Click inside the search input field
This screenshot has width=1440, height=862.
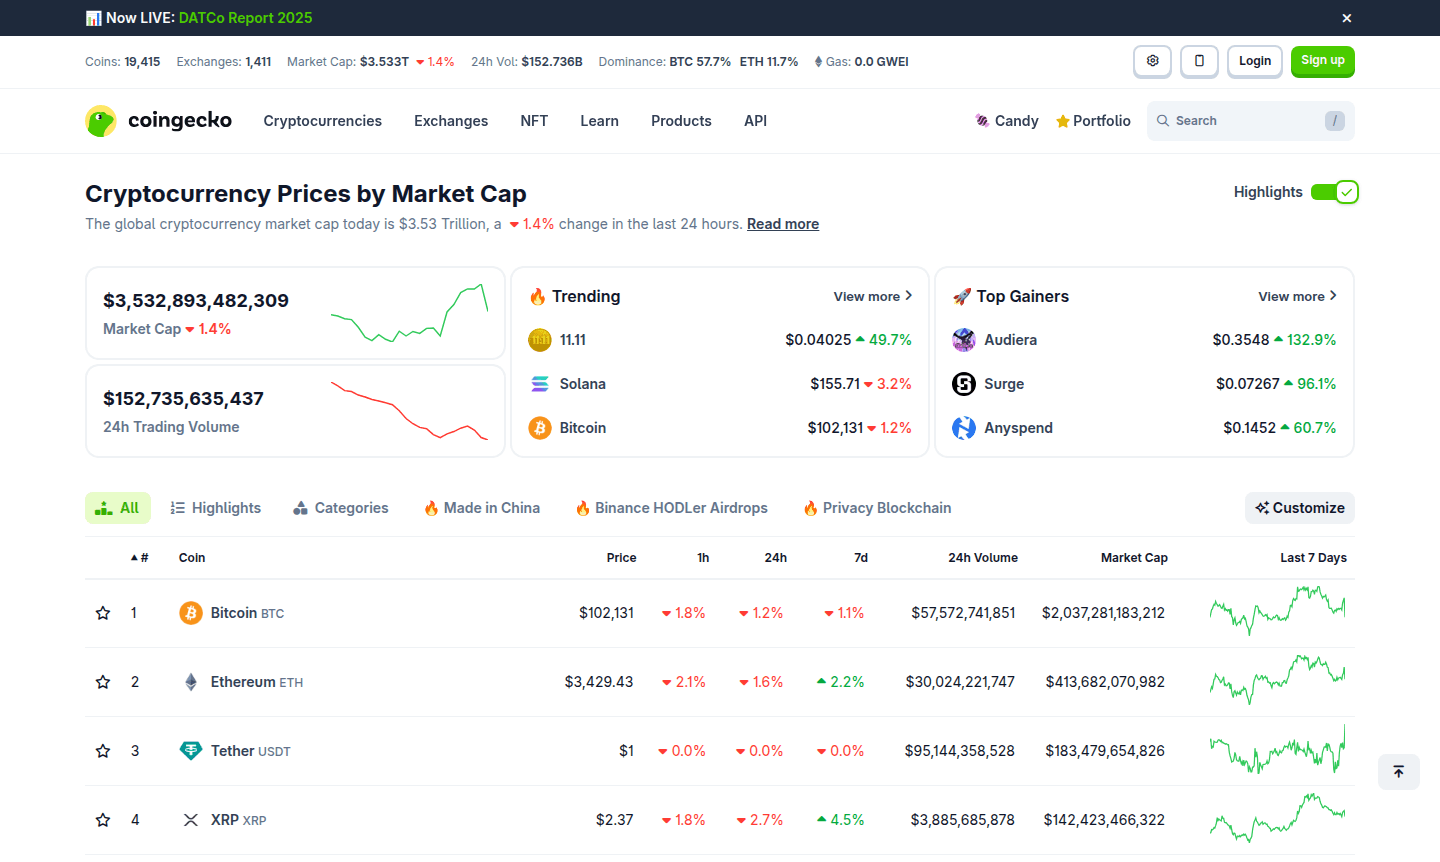click(x=1240, y=120)
